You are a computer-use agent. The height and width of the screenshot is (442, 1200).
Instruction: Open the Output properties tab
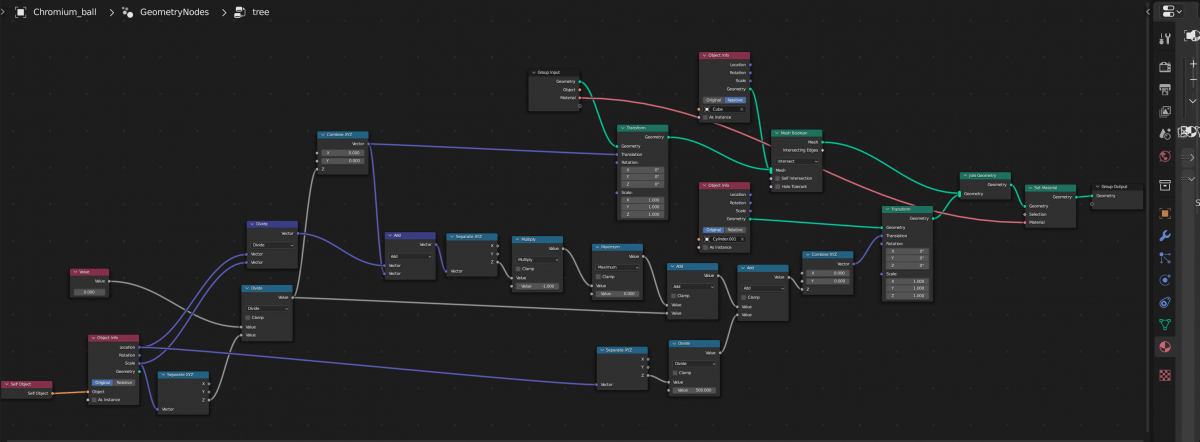click(x=1164, y=88)
